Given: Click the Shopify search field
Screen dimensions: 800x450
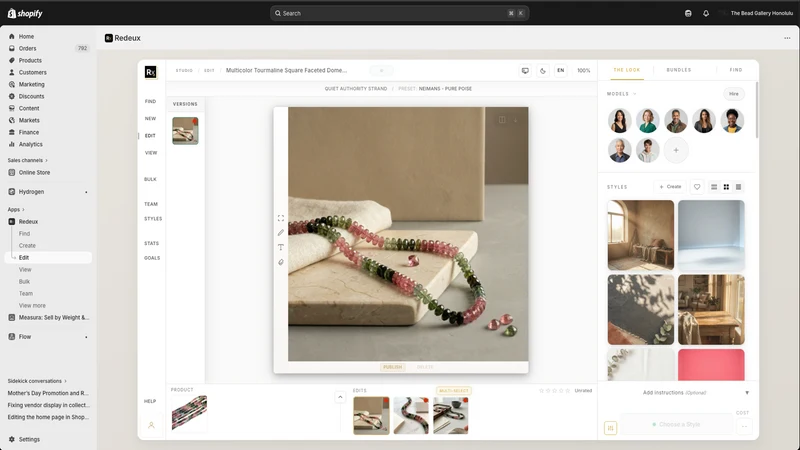Looking at the screenshot, I should pos(399,13).
